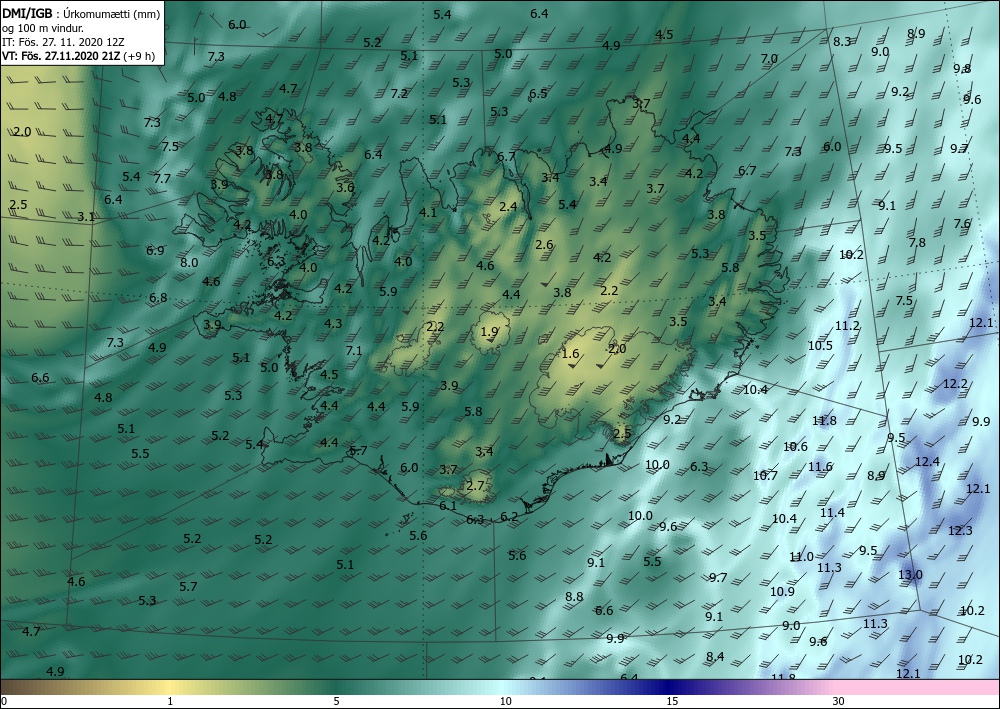Click the '3.1' value on the map
The image size is (1000, 709).
tap(86, 217)
